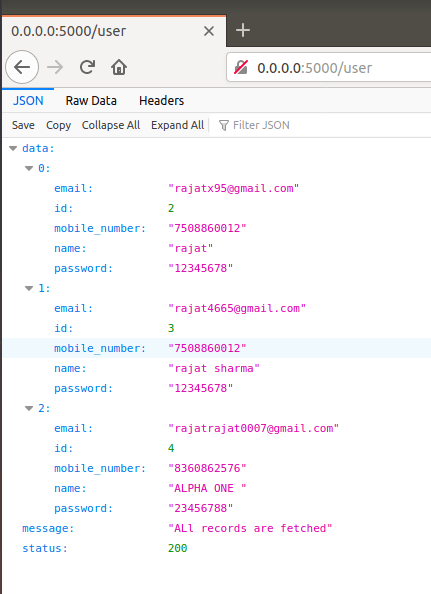Switch to the JSON tab

28,101
